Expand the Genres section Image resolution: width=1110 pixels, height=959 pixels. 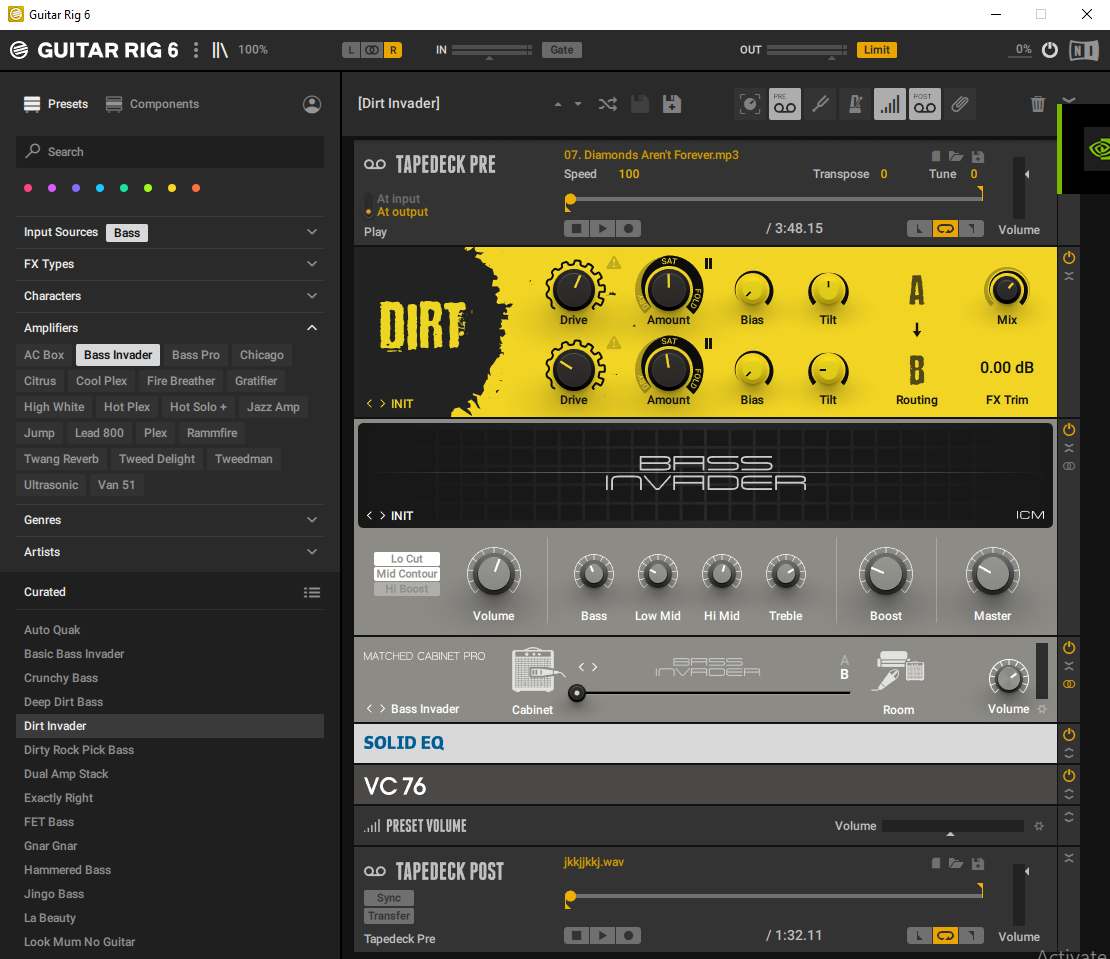coord(311,519)
